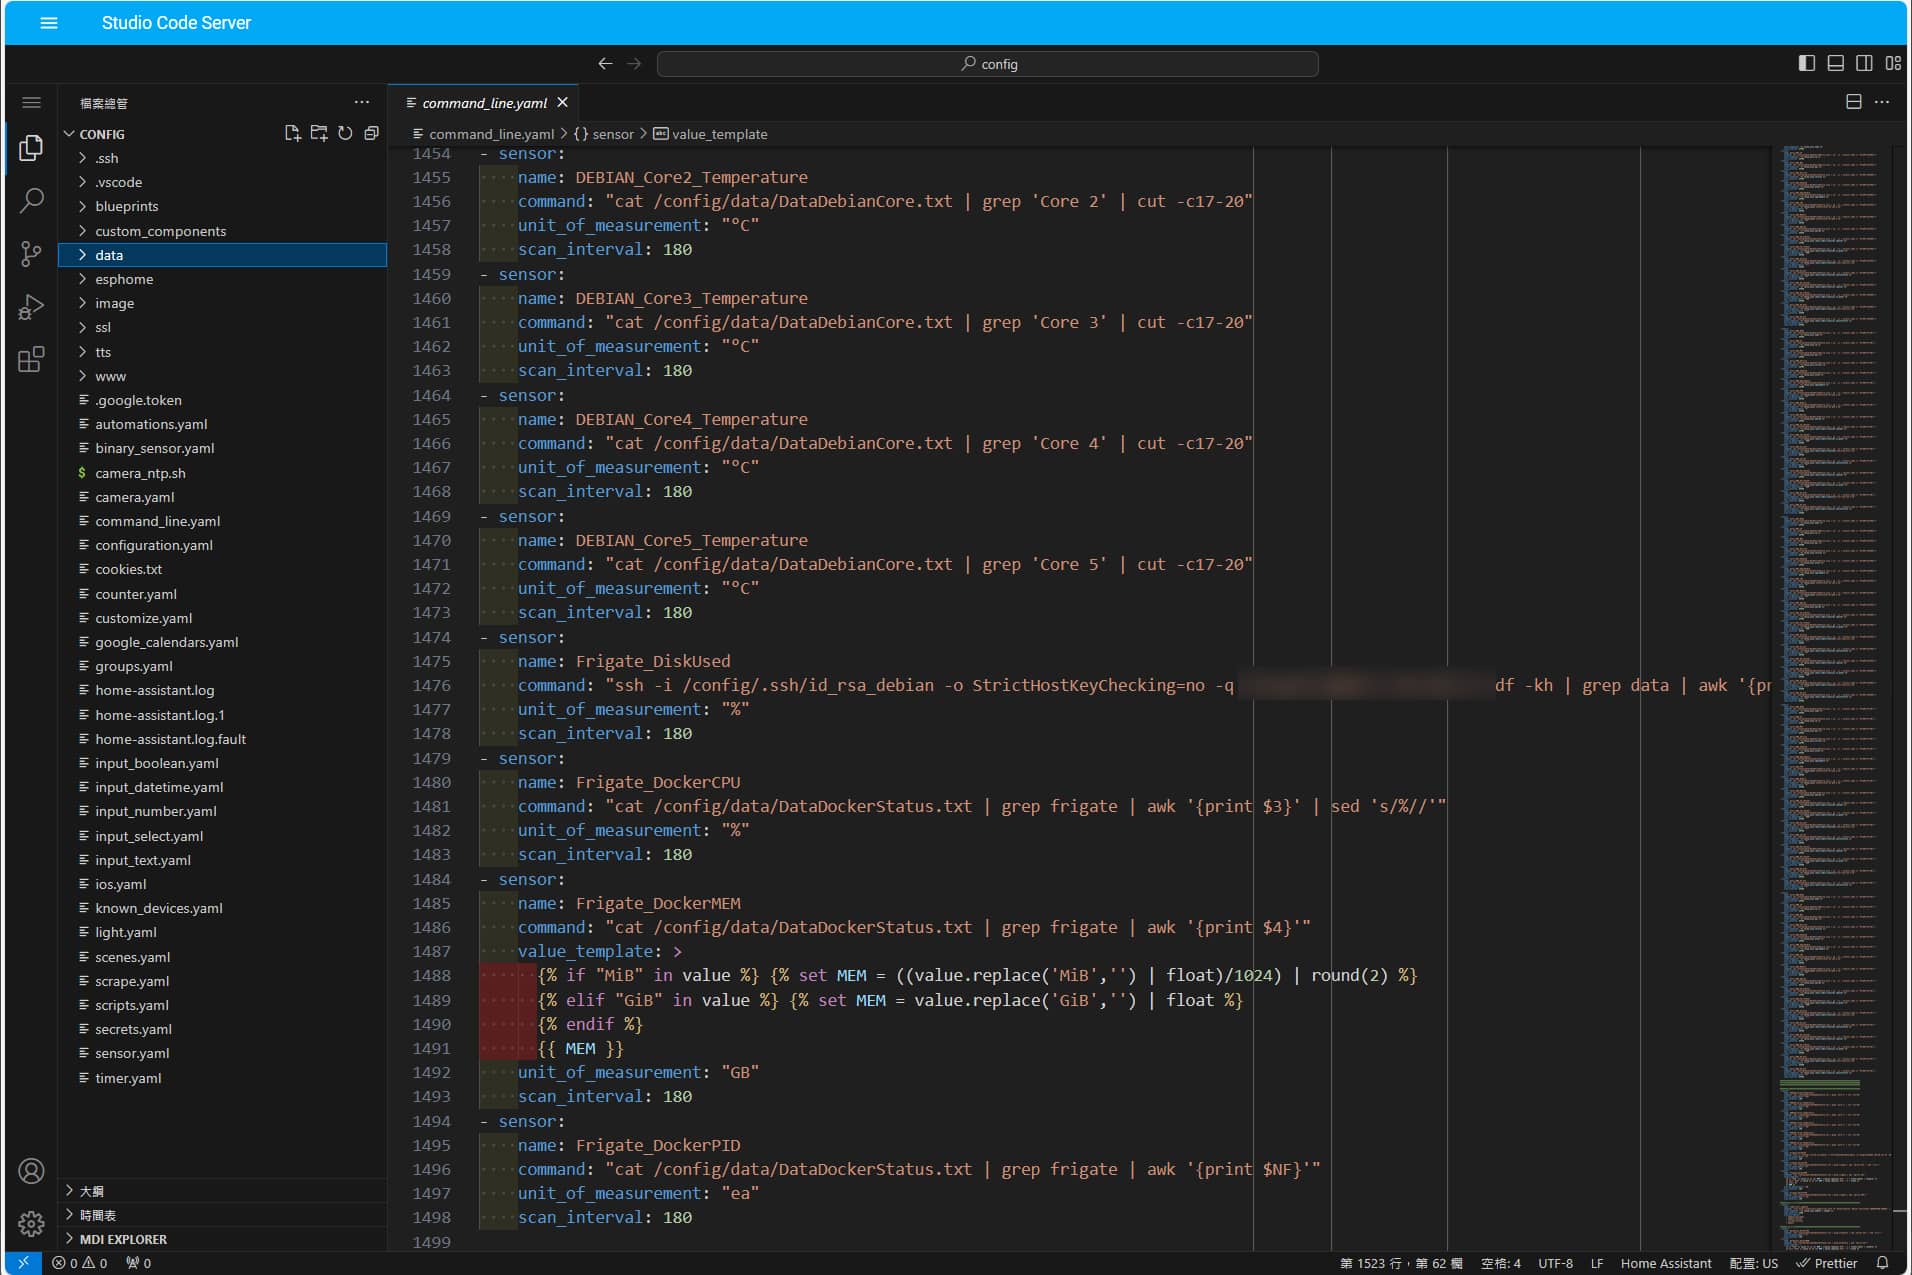Open Prettier from the status bar
The image size is (1912, 1275).
(1836, 1263)
